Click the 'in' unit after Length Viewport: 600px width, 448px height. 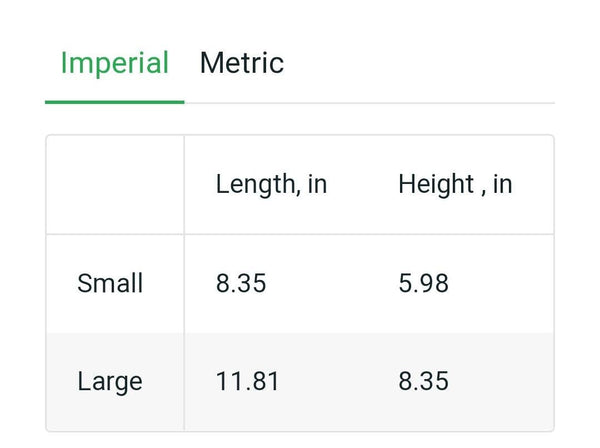(x=317, y=184)
